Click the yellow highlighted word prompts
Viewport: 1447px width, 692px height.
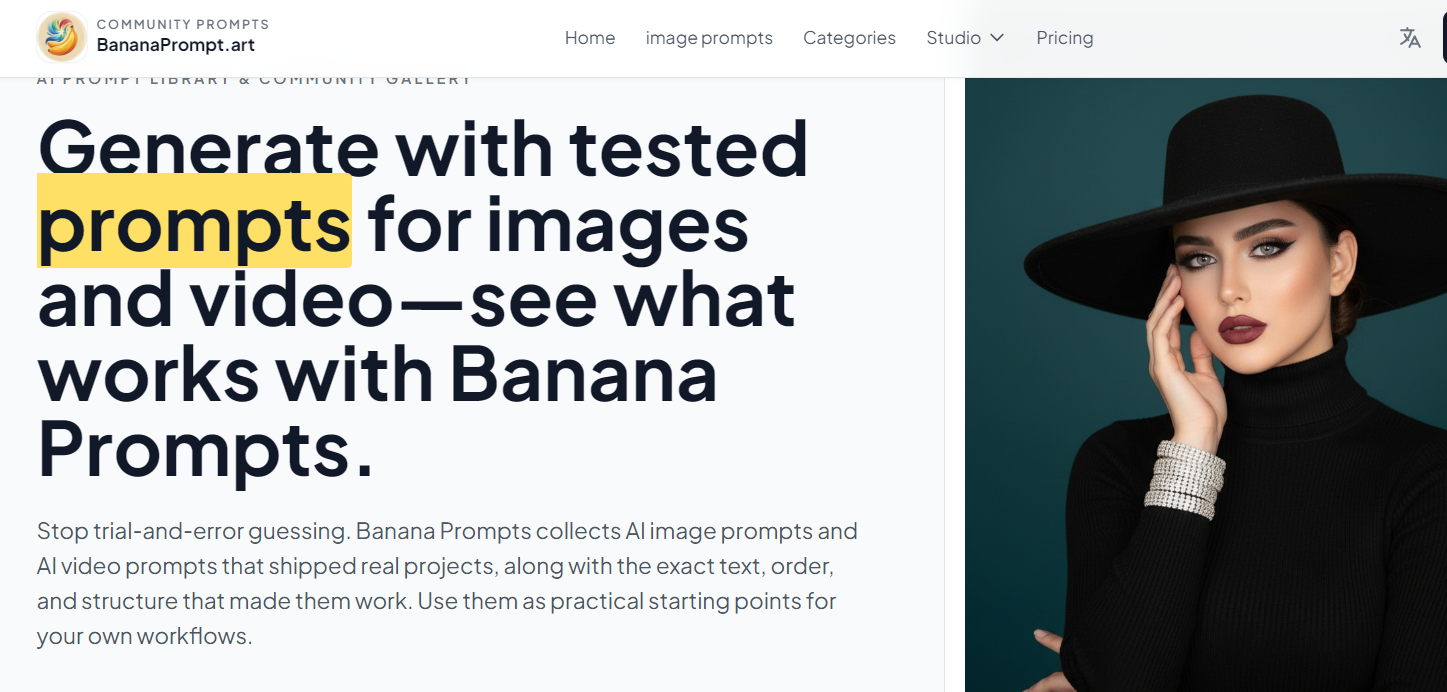[x=194, y=224]
